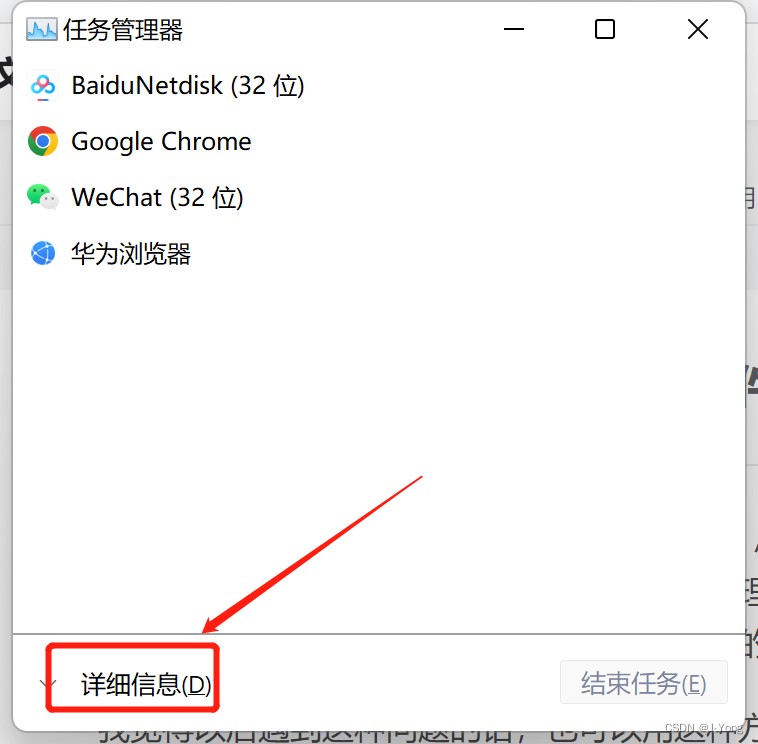Click the Task Manager title bar icon
758x744 pixels.
42,29
